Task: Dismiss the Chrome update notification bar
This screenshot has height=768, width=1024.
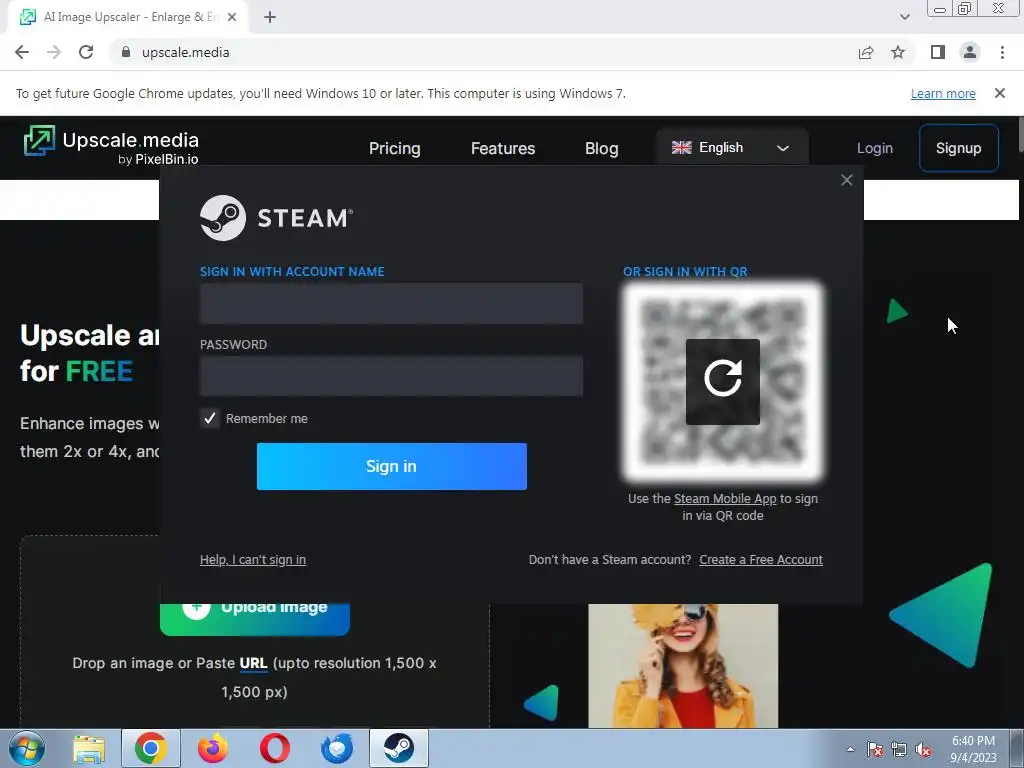Action: (999, 93)
